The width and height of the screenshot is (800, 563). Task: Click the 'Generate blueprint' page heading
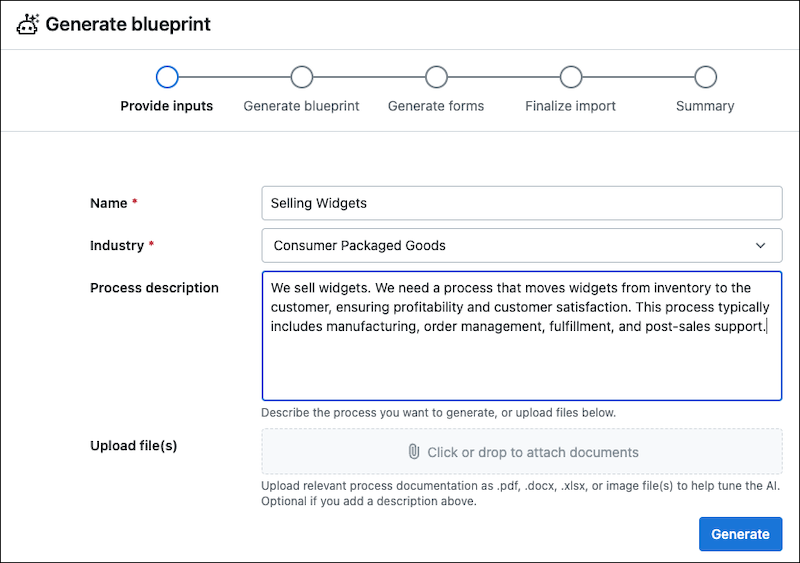pos(128,24)
